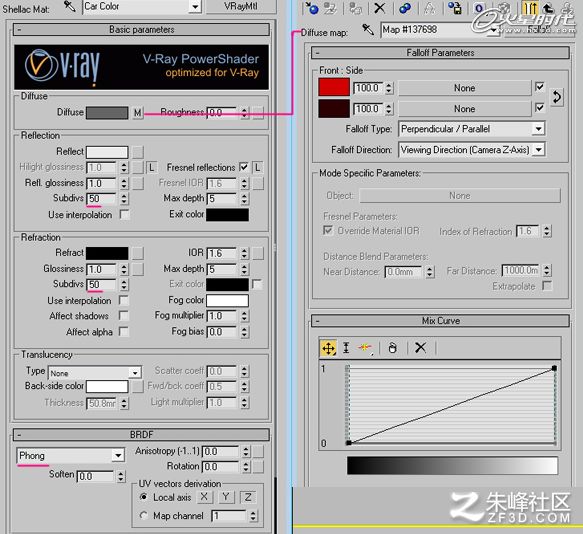Toggle Reflection Use interpolation checkbox
The width and height of the screenshot is (583, 534).
125,215
